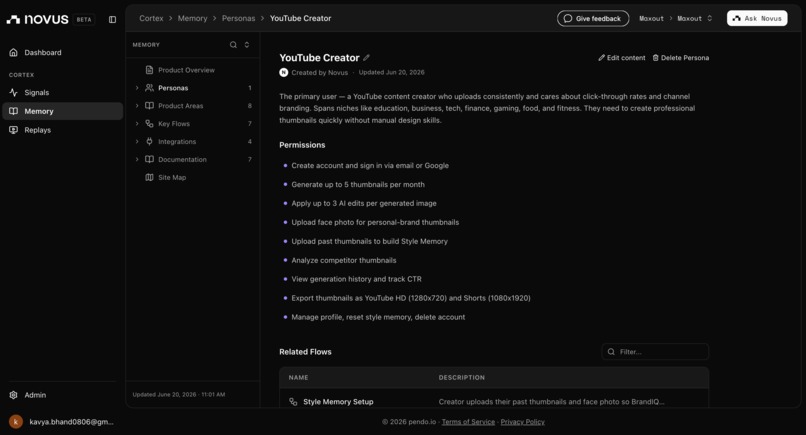The image size is (806, 435).
Task: Collapse the sidebar with the panel toggle icon
Action: coord(112,20)
